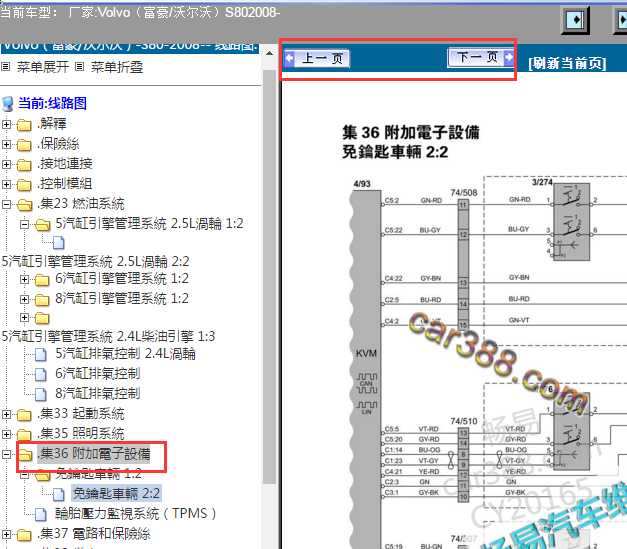Image resolution: width=627 pixels, height=549 pixels.
Task: Expand the .解釋 folder node
Action: click(6, 124)
